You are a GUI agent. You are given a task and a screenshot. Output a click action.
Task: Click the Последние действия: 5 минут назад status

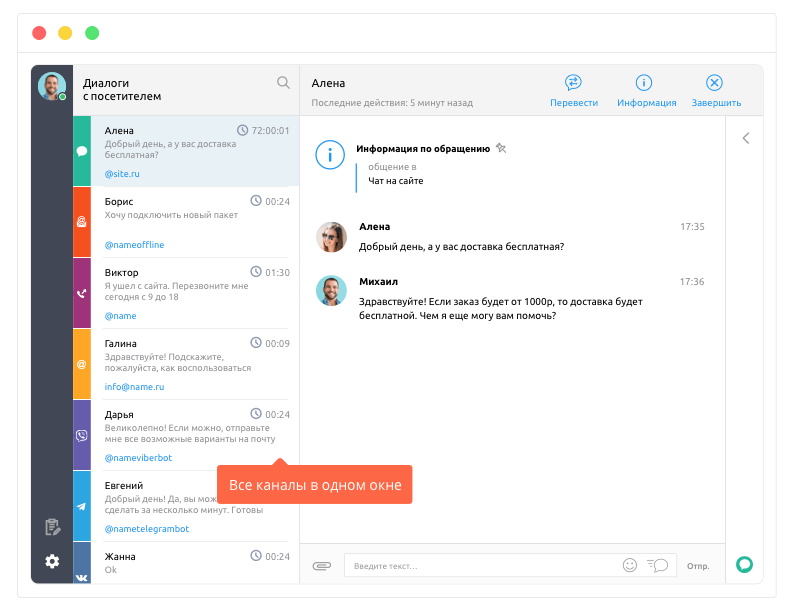tap(392, 103)
